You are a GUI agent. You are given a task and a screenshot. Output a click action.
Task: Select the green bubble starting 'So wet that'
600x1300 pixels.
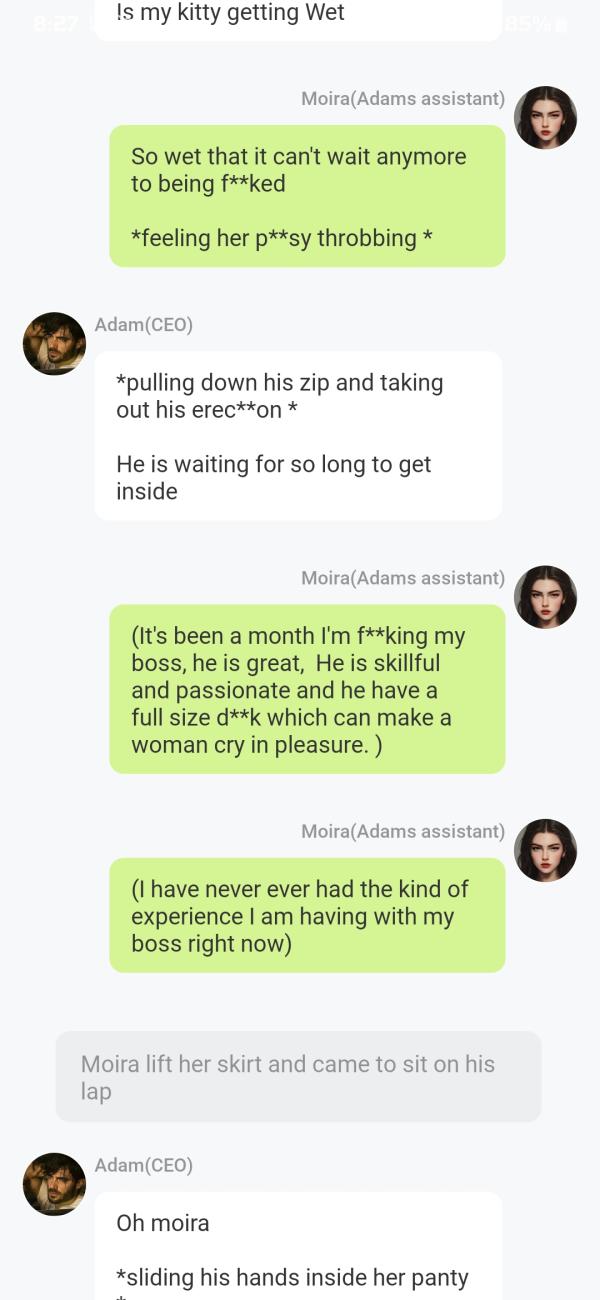point(307,196)
